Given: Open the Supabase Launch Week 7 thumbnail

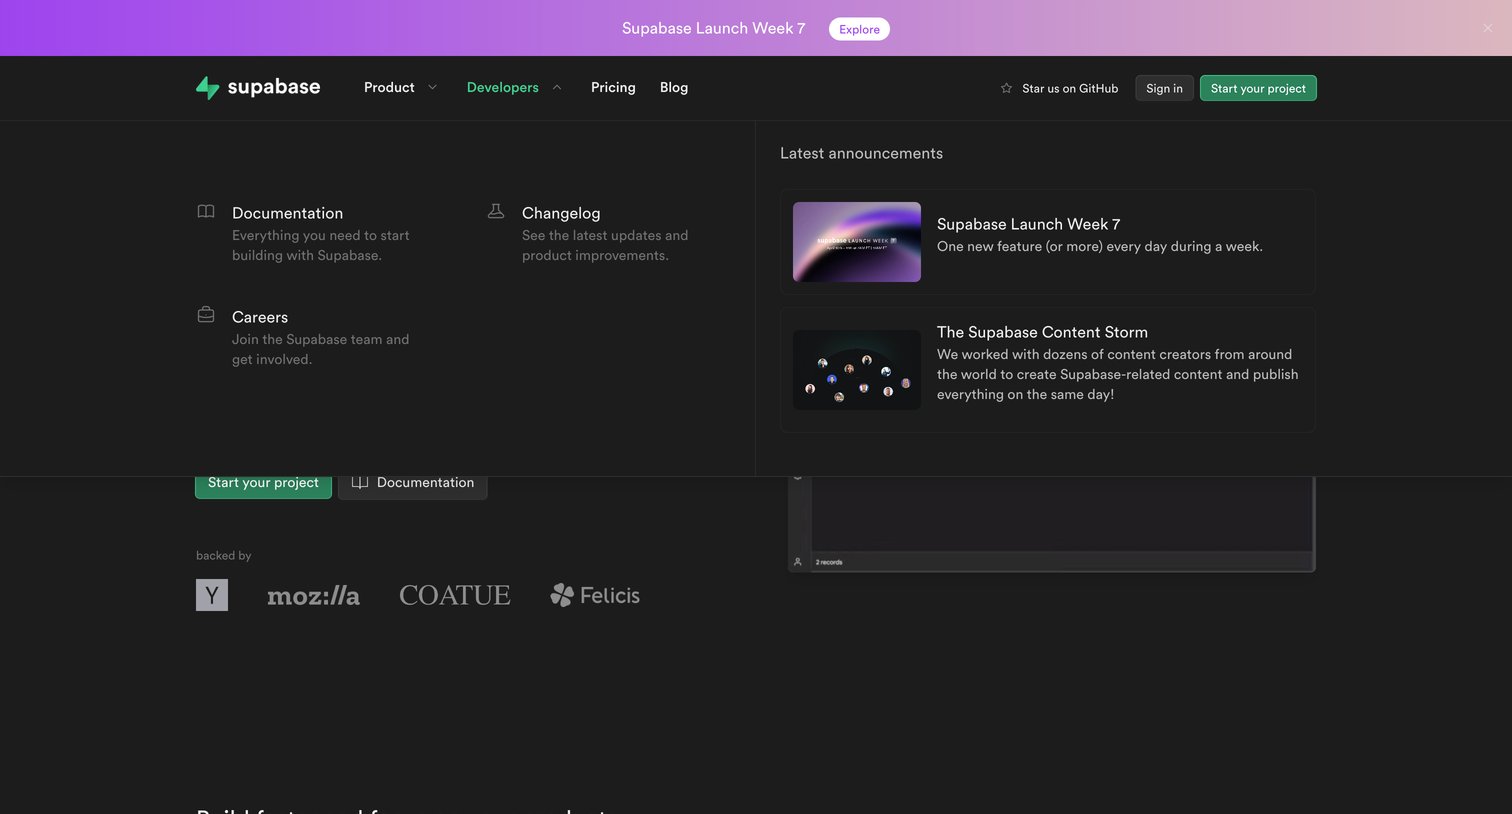Looking at the screenshot, I should 857,242.
